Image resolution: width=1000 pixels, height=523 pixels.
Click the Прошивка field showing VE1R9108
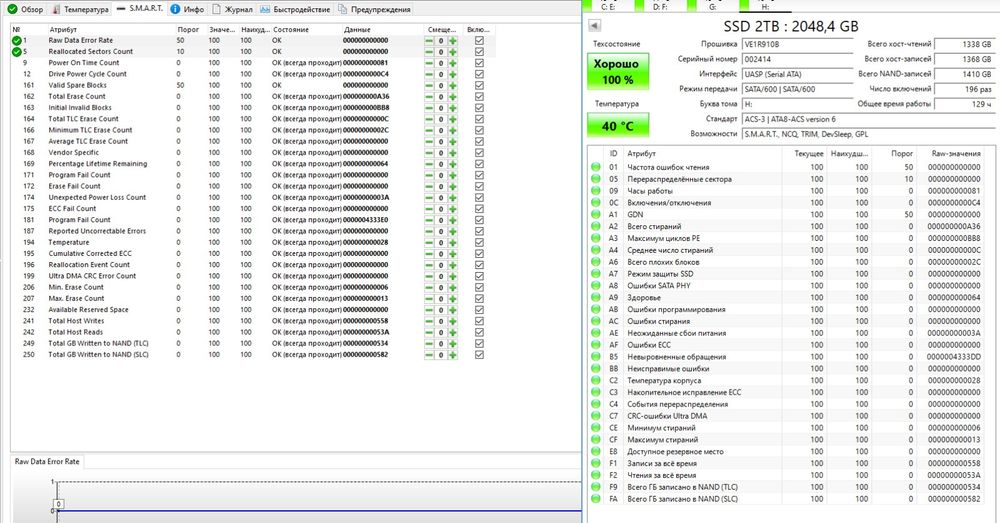(x=797, y=44)
